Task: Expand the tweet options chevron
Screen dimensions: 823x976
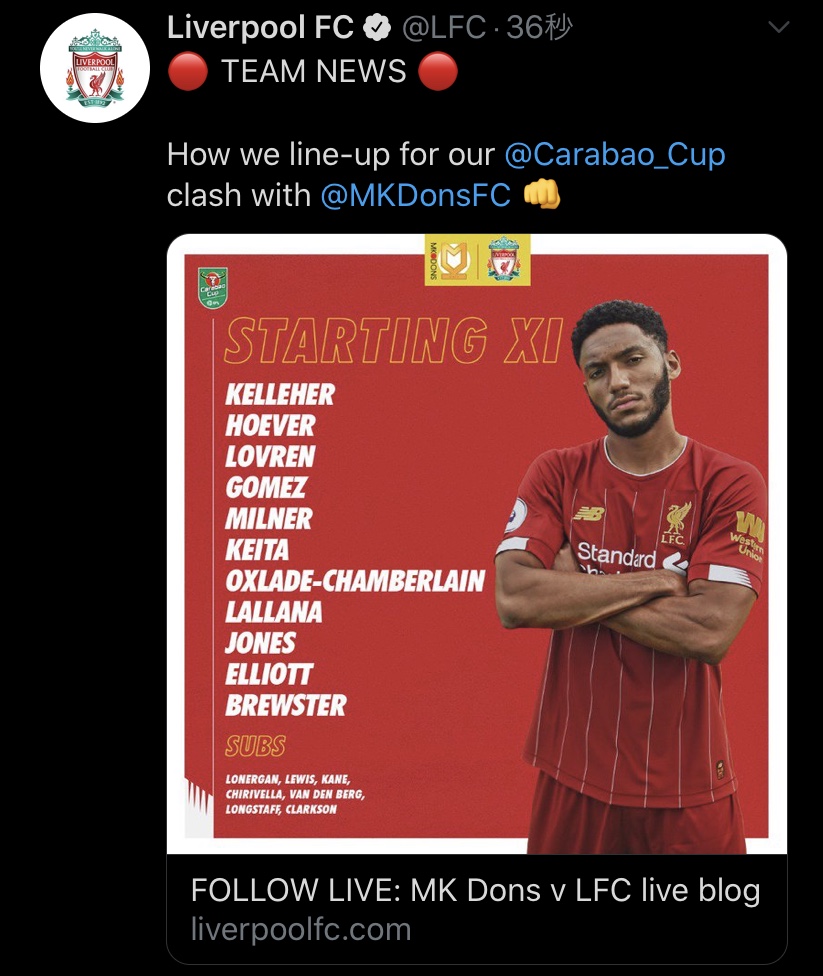Action: (x=776, y=28)
